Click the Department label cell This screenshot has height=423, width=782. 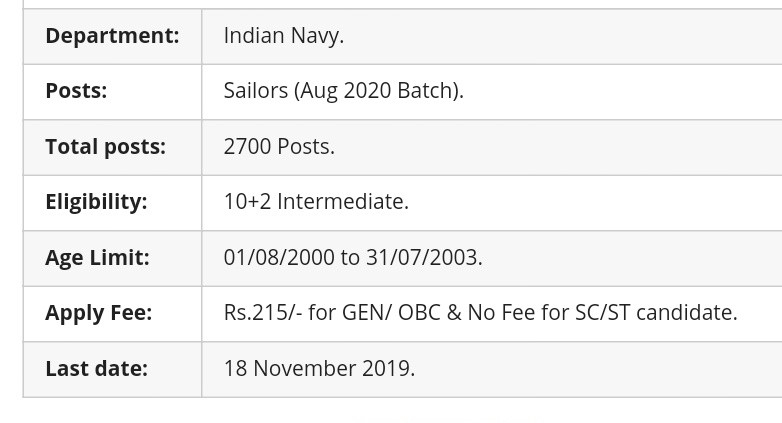click(x=112, y=36)
